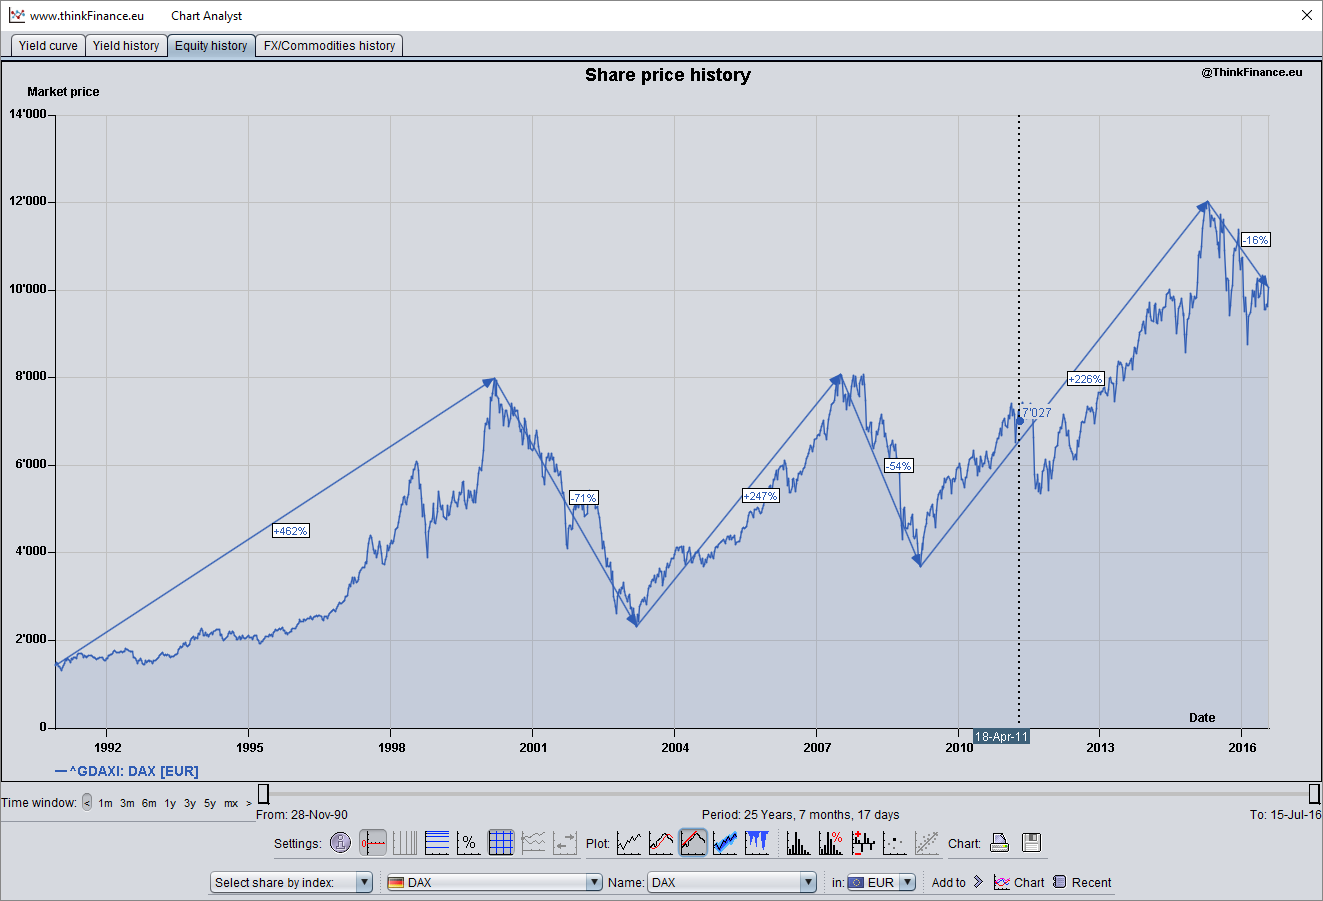Shift time window forward with > button

point(249,803)
